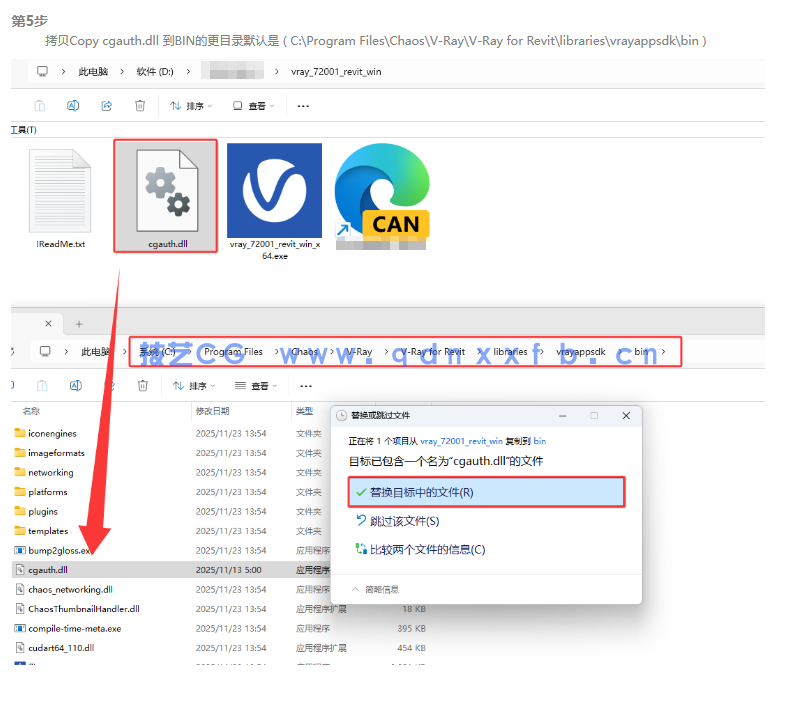Click vray_72001_revit_win in the breadcrumb
794x709 pixels.
pyautogui.click(x=336, y=71)
